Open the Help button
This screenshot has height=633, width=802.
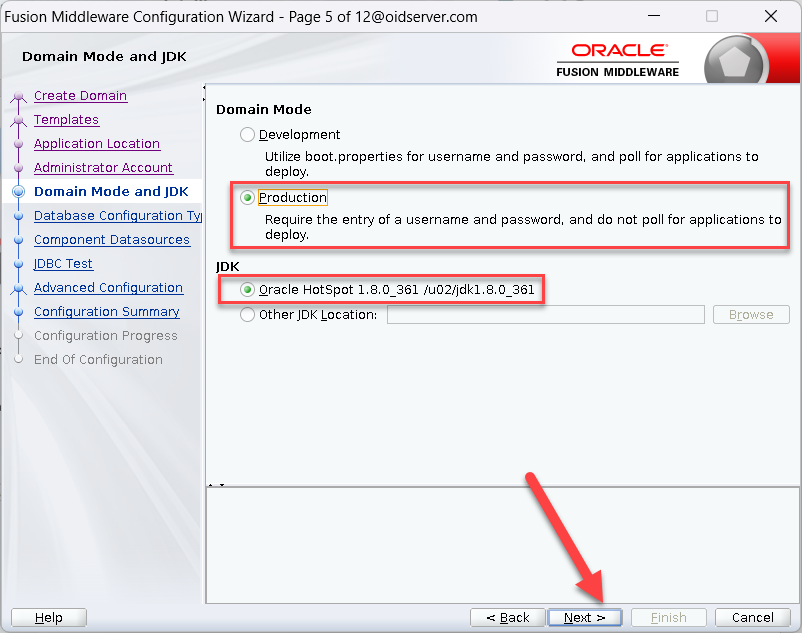48,618
